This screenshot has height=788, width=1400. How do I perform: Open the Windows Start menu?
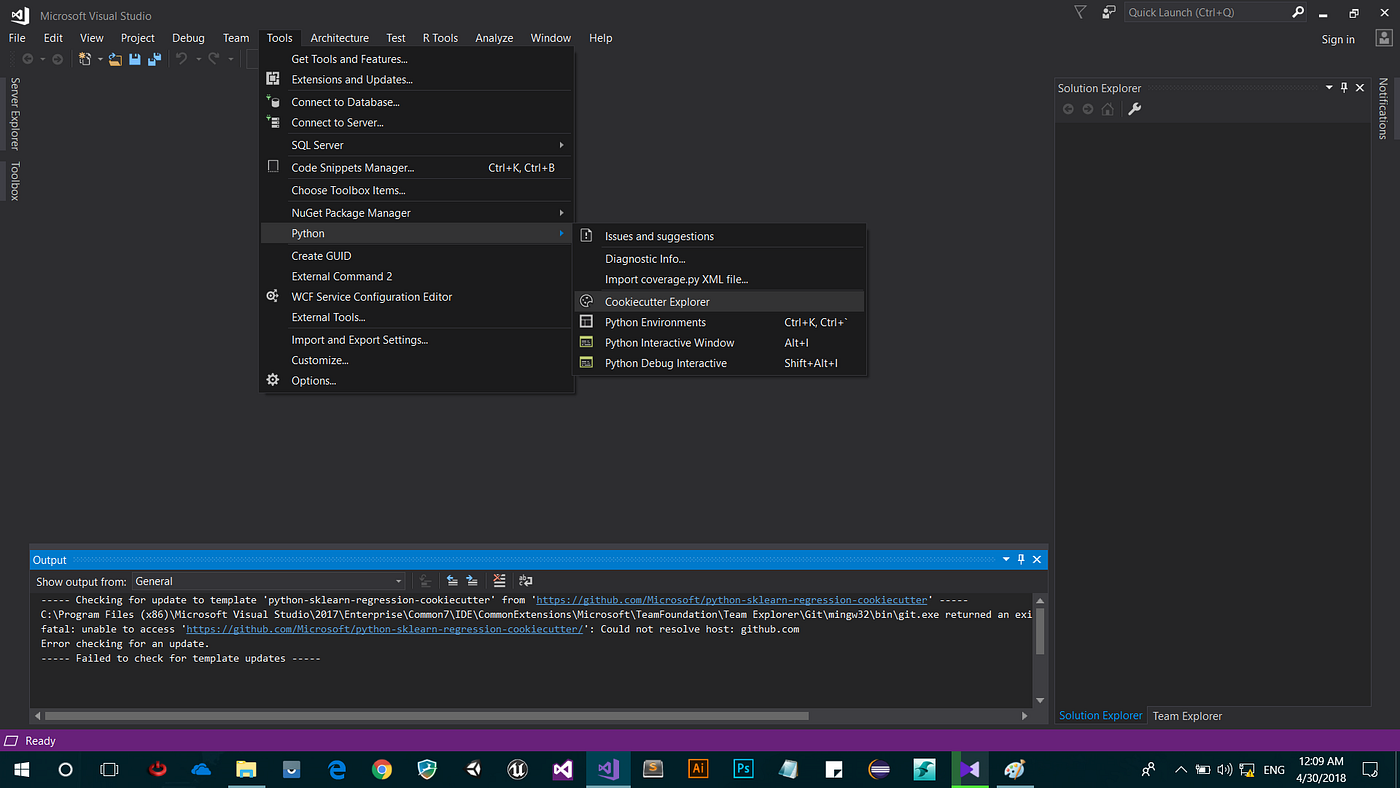click(20, 769)
